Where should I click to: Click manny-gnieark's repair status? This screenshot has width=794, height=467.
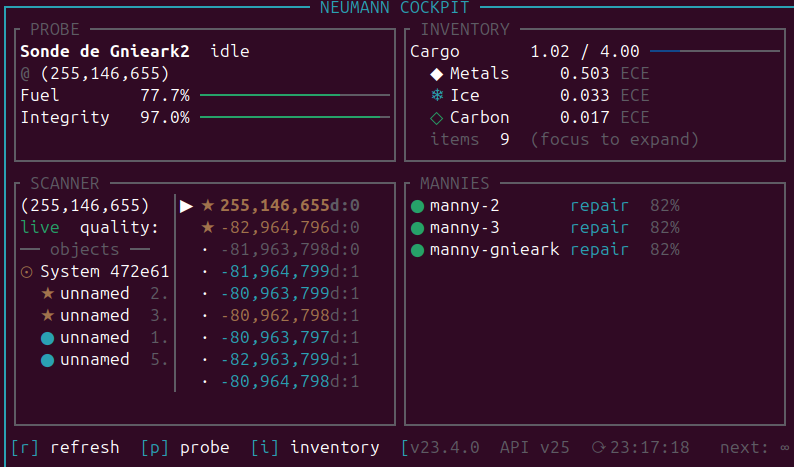pyautogui.click(x=600, y=250)
